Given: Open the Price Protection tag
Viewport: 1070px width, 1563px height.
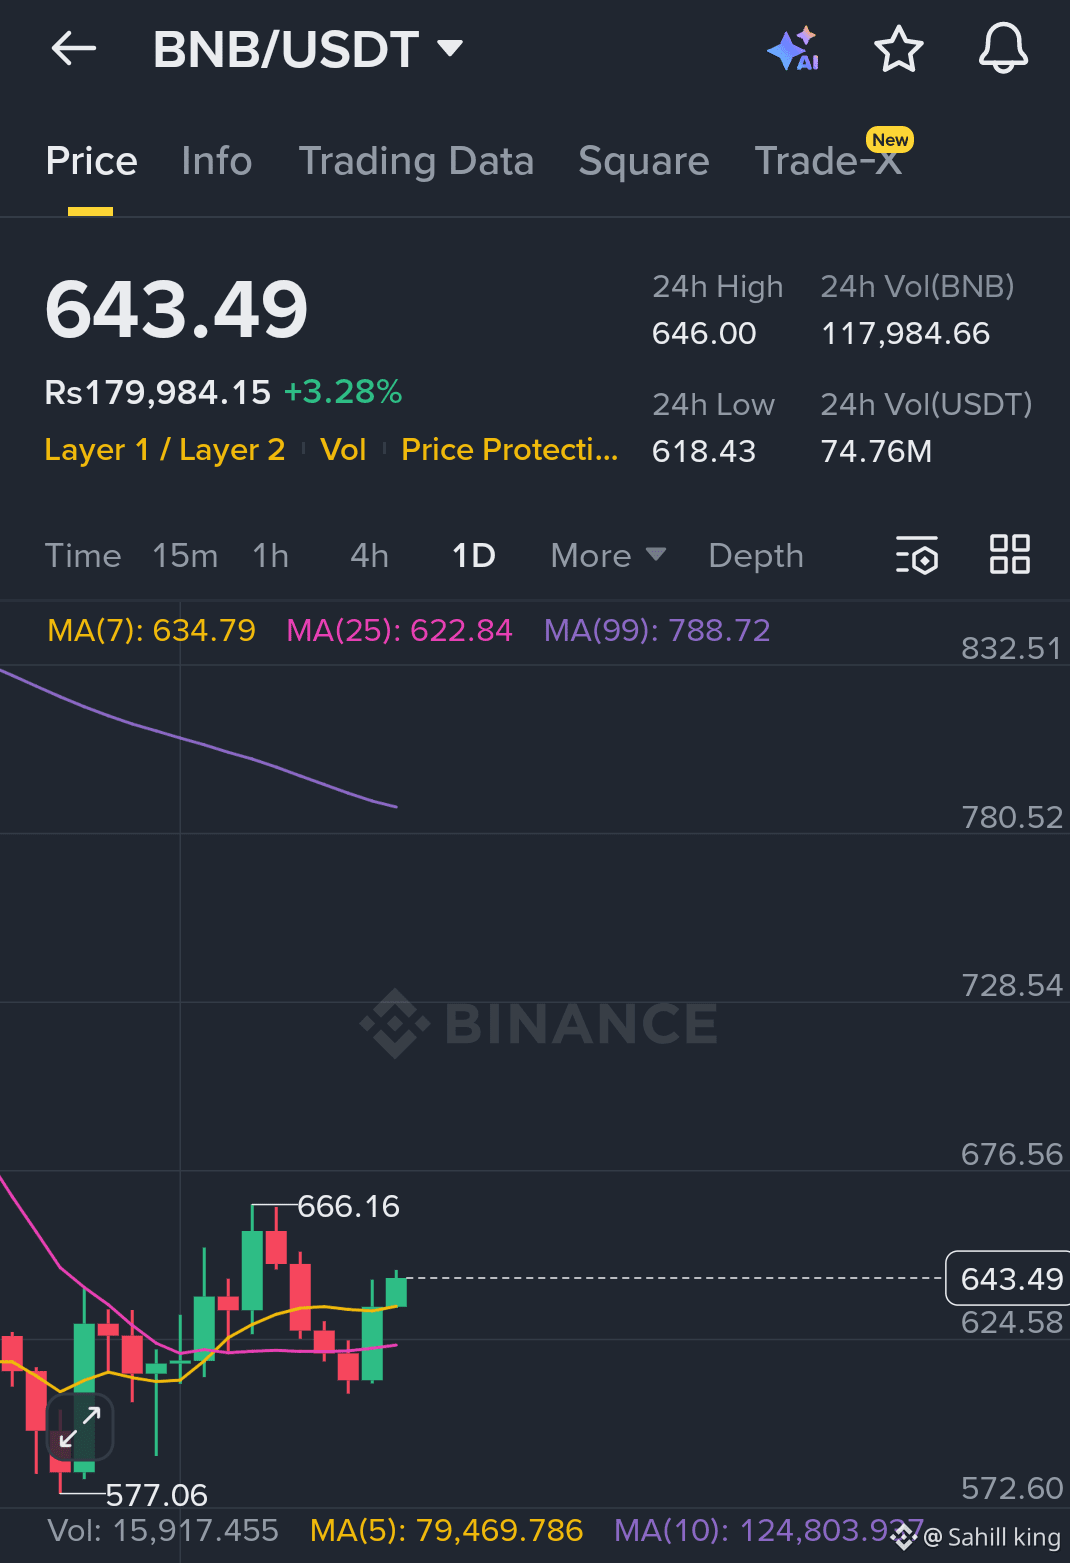Looking at the screenshot, I should 510,450.
